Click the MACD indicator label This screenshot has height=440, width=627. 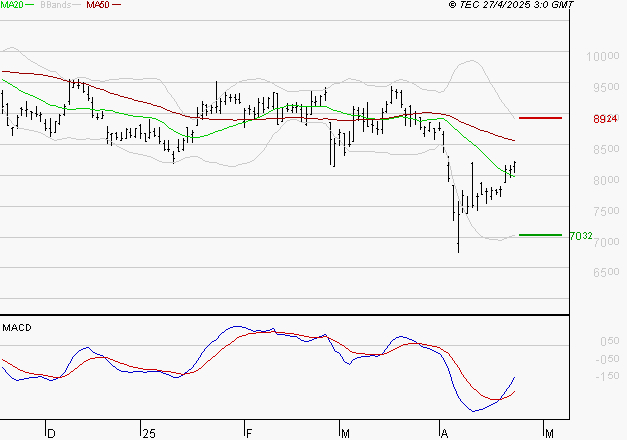[x=17, y=327]
